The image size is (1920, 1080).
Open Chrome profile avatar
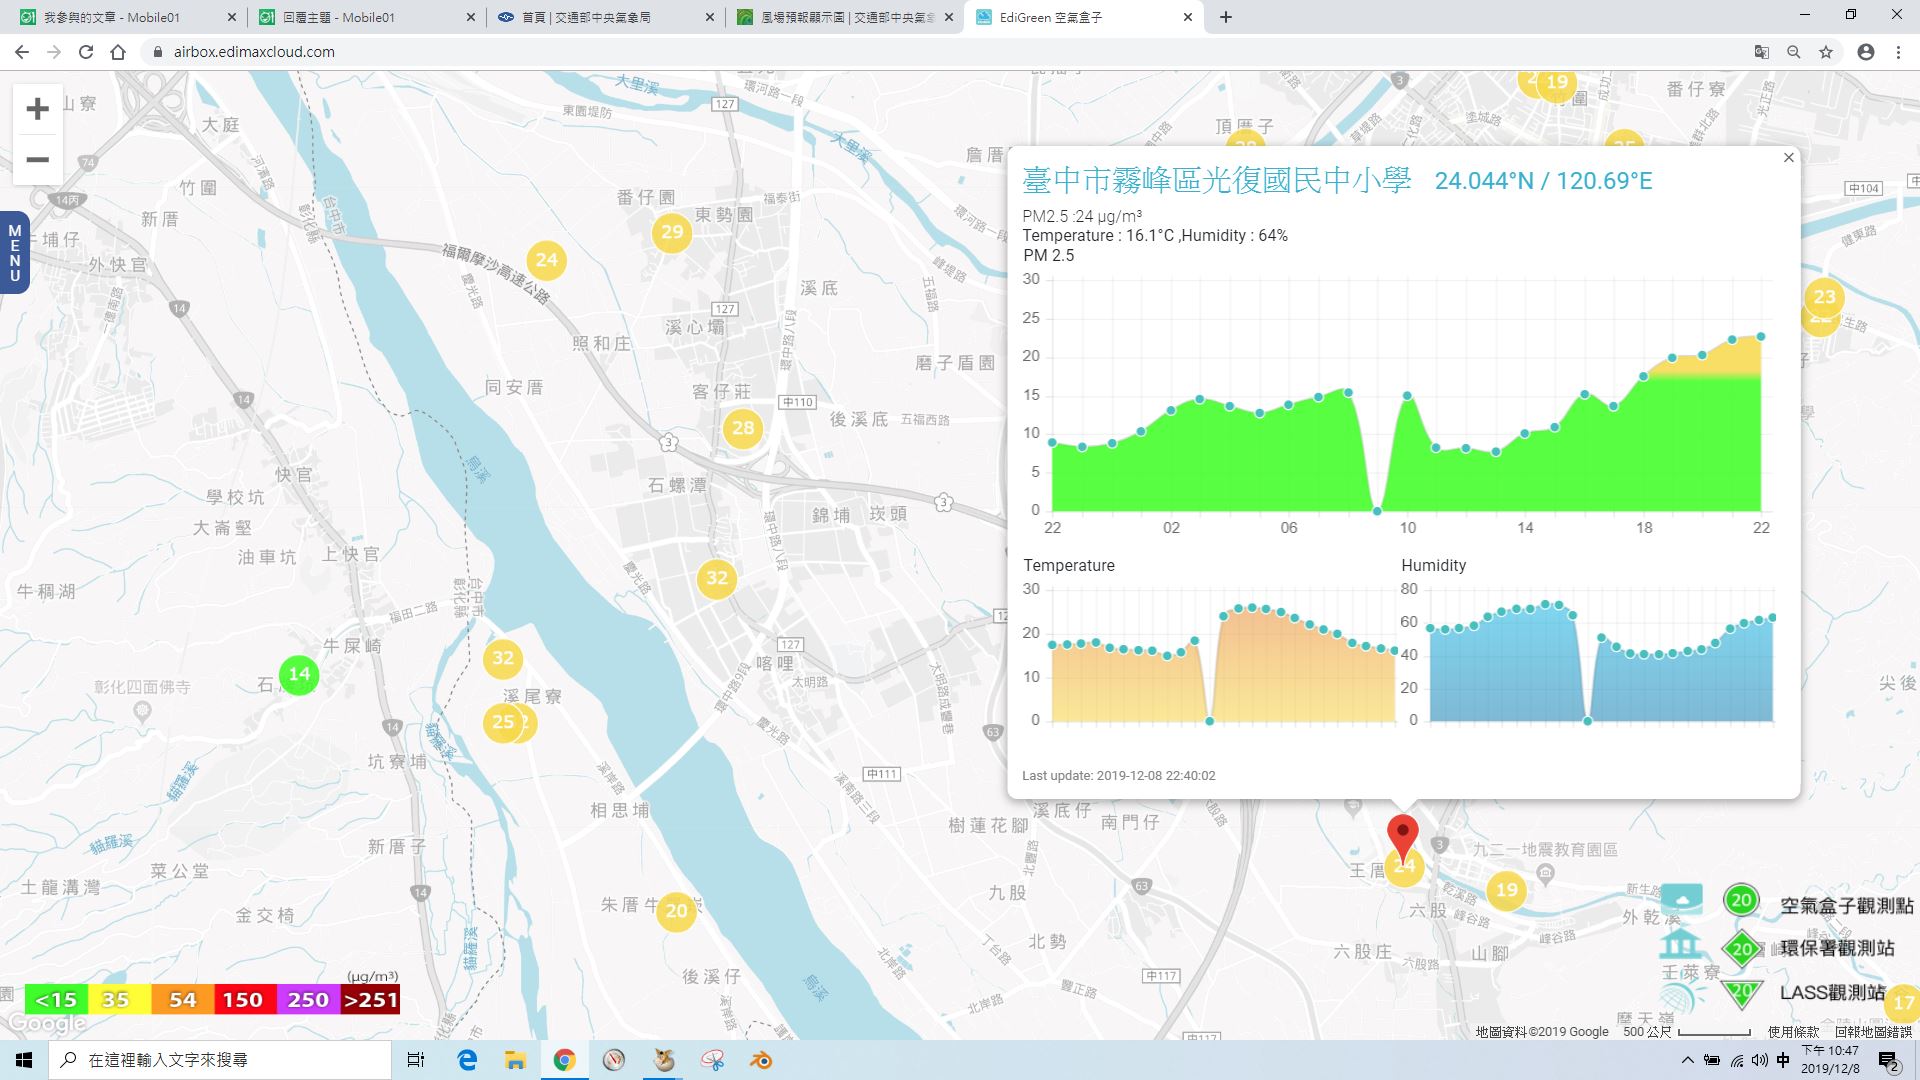pyautogui.click(x=1866, y=52)
